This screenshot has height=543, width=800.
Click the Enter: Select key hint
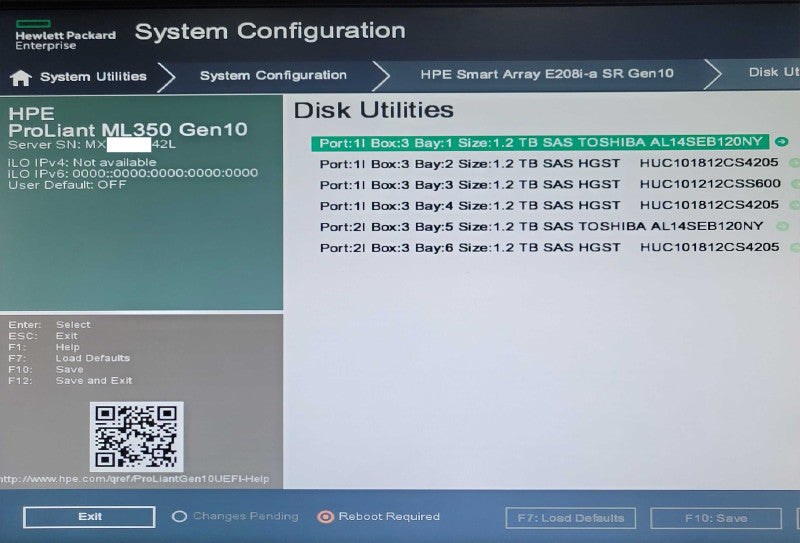pyautogui.click(x=49, y=325)
